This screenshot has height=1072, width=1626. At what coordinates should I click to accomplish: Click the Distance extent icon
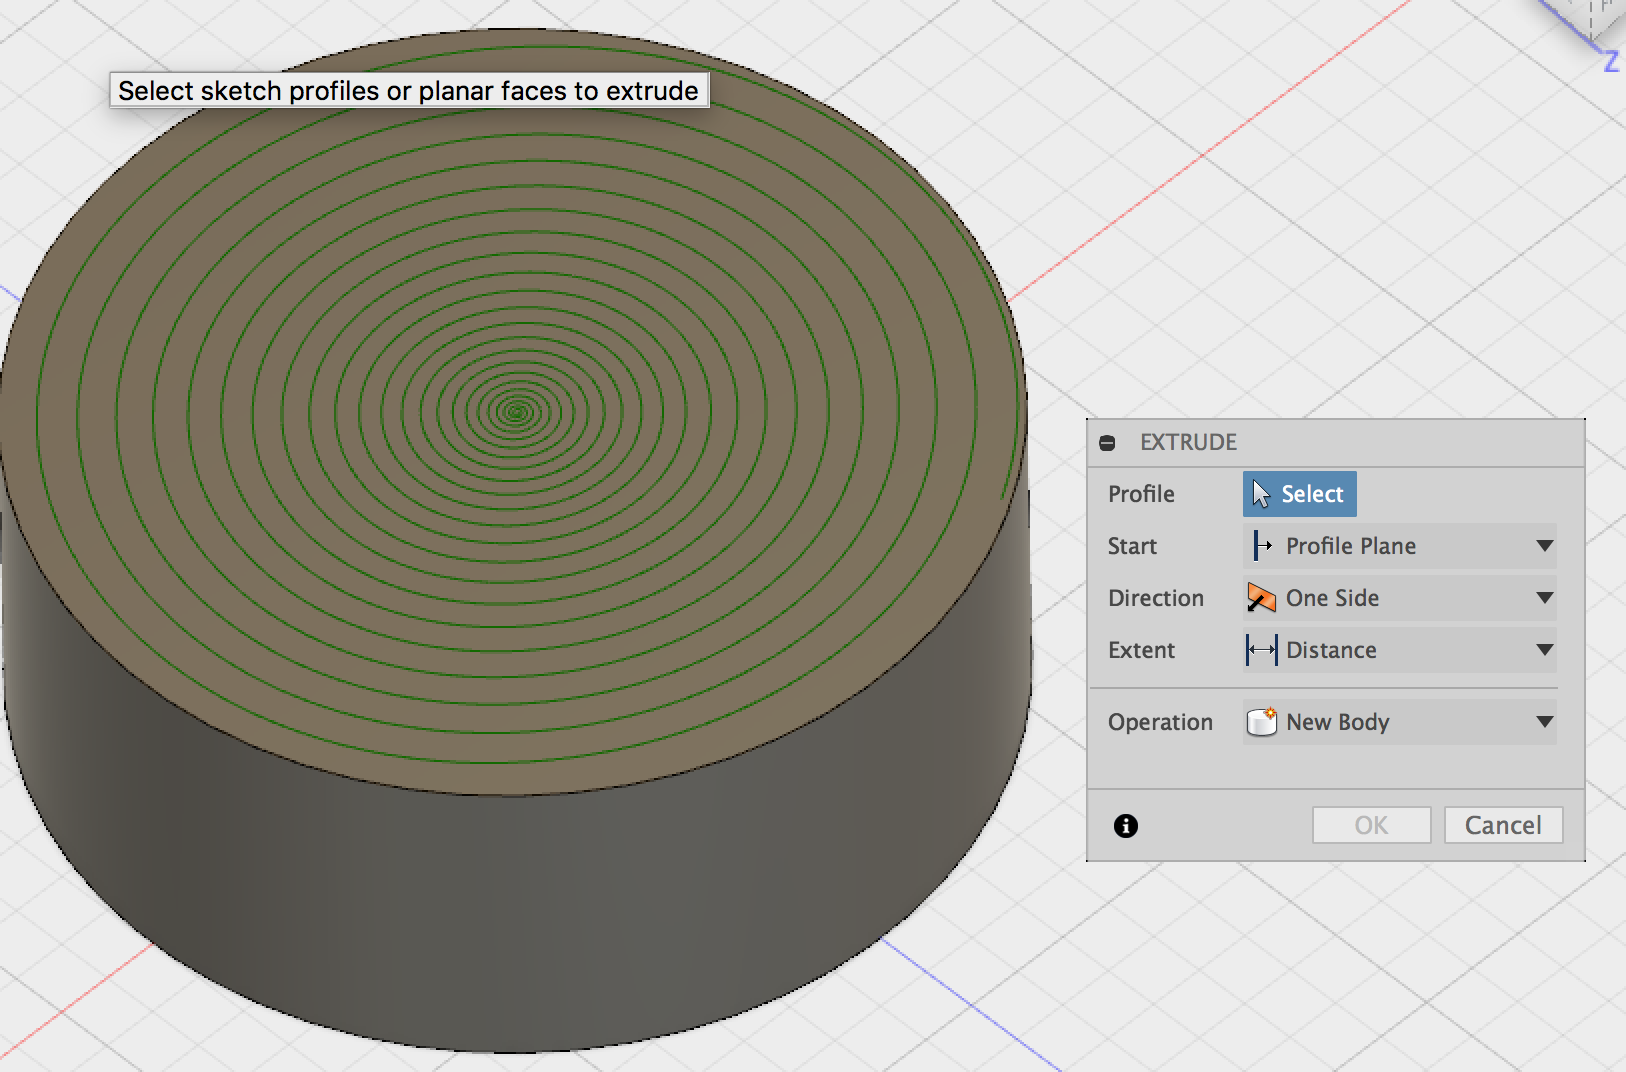[1262, 650]
